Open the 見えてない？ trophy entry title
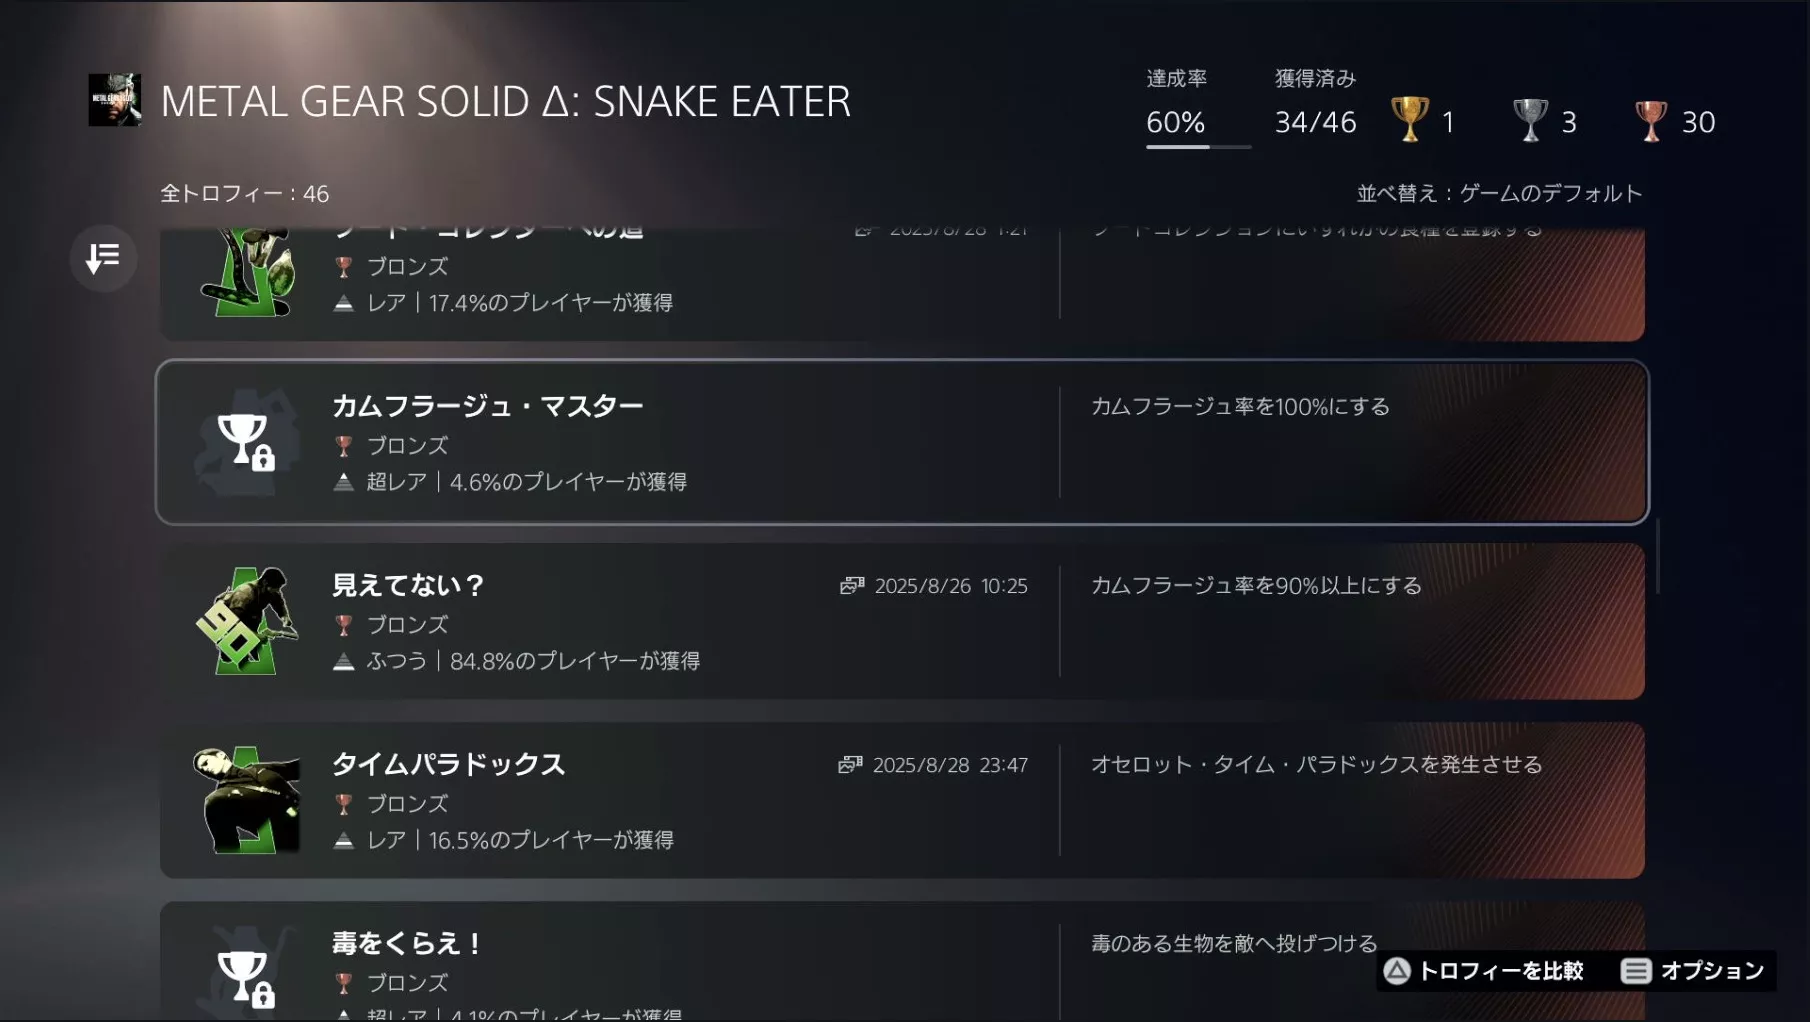The height and width of the screenshot is (1022, 1810). (x=408, y=585)
